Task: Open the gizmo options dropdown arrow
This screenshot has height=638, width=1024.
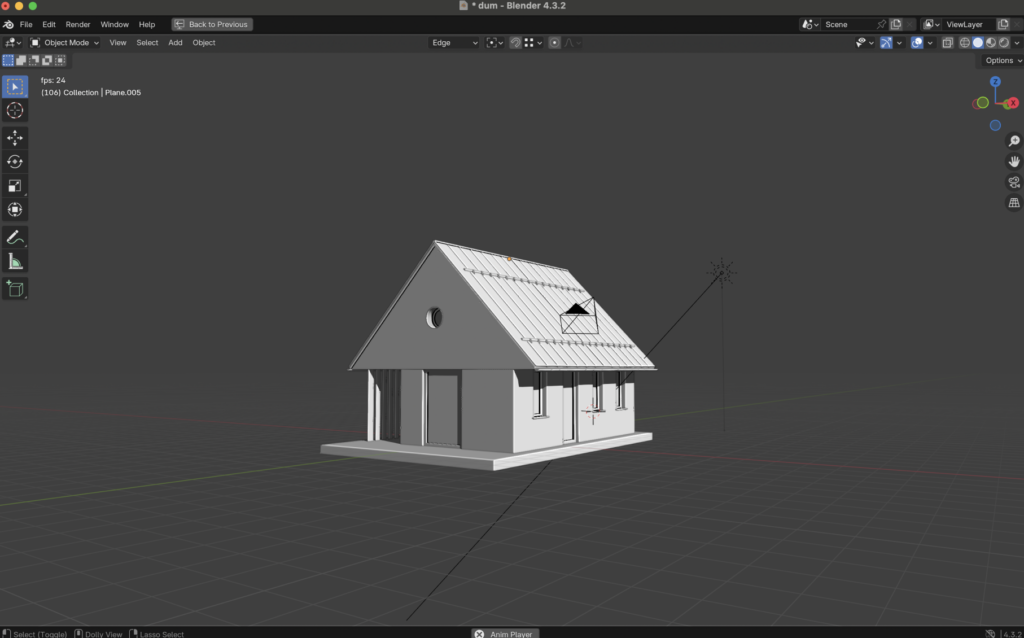Action: pyautogui.click(x=899, y=42)
